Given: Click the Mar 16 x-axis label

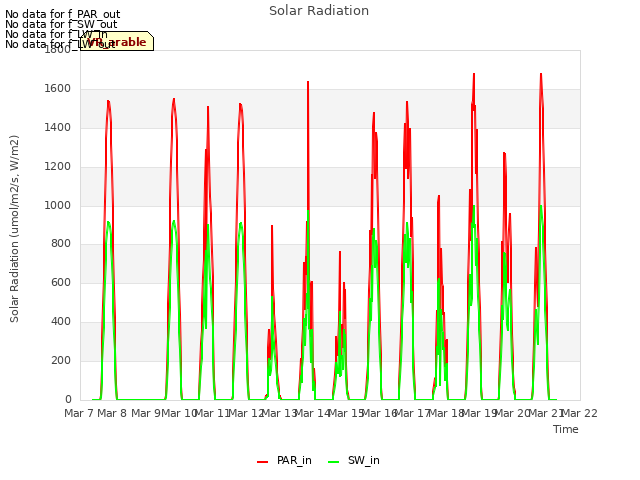Looking at the screenshot, I should pyautogui.click(x=379, y=413).
